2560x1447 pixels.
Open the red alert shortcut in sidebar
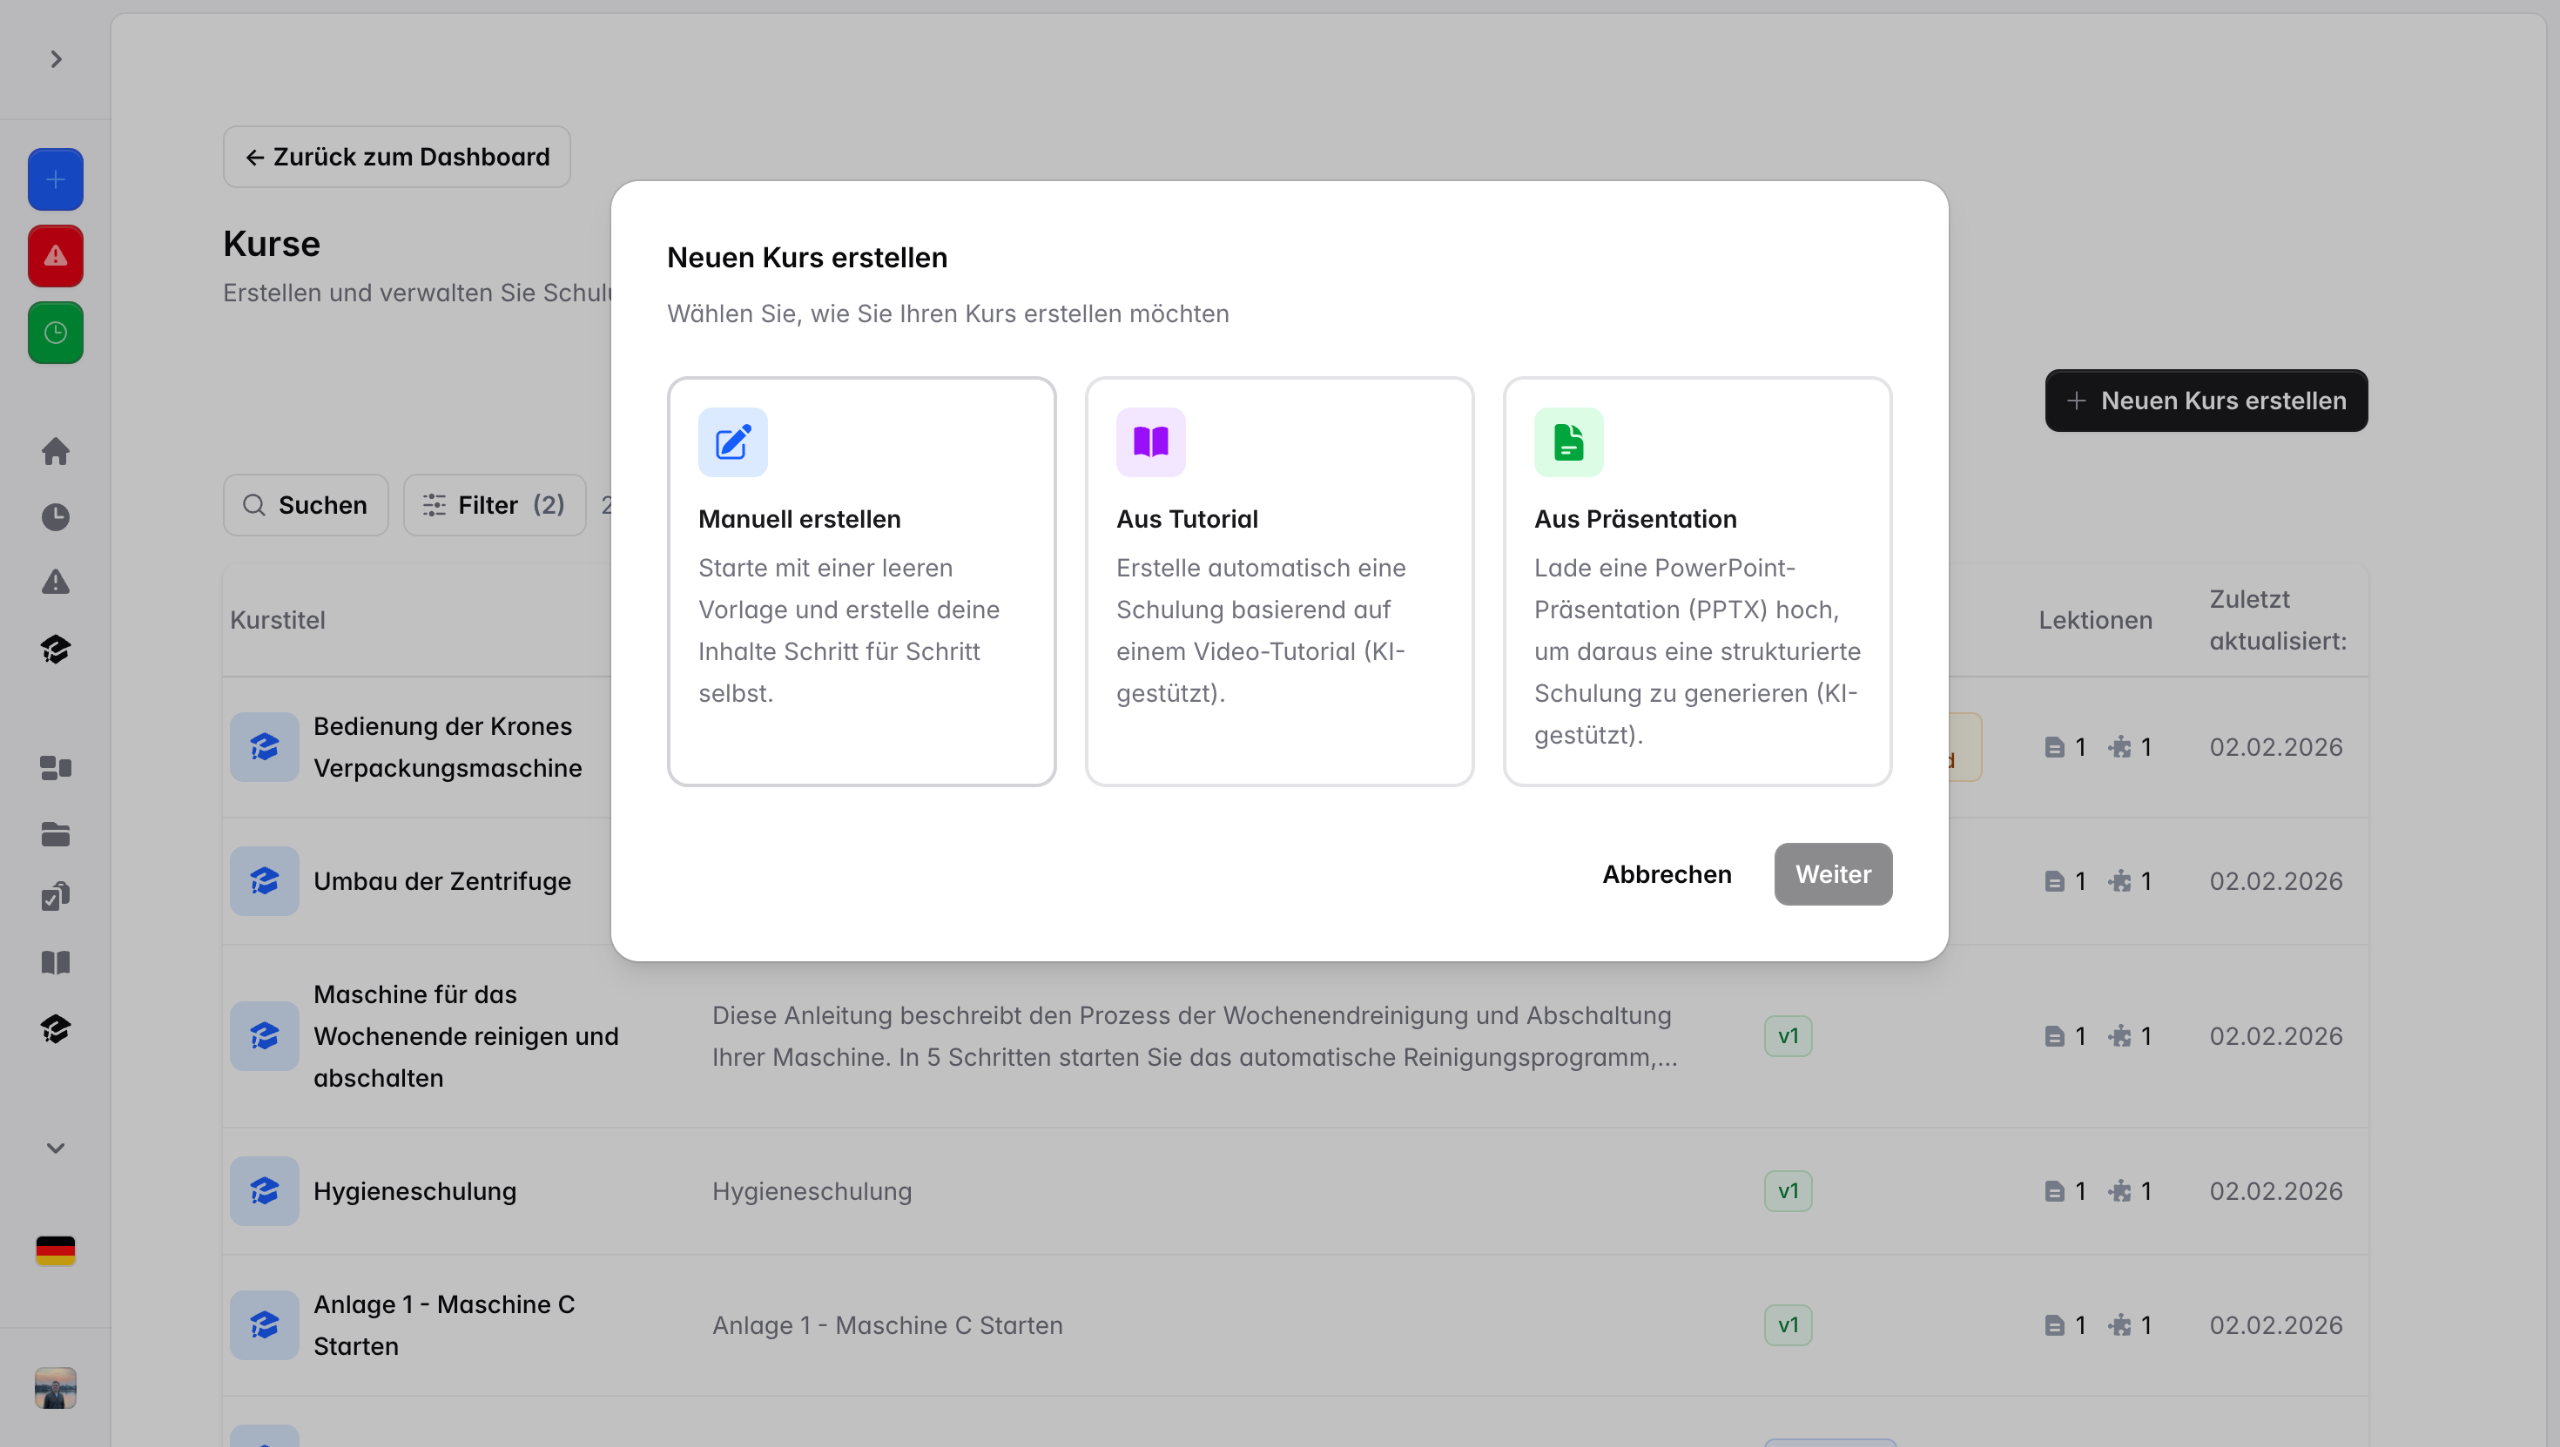(55, 256)
